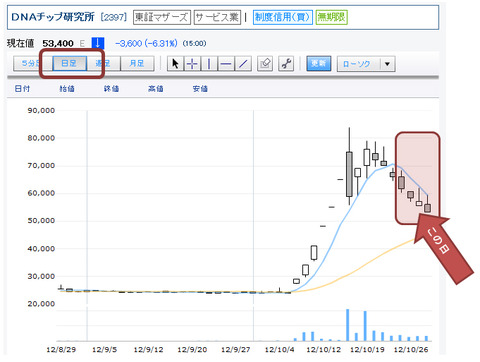The image size is (480, 362).
Task: Click the 12/10/26 date axis label
Action: click(411, 350)
